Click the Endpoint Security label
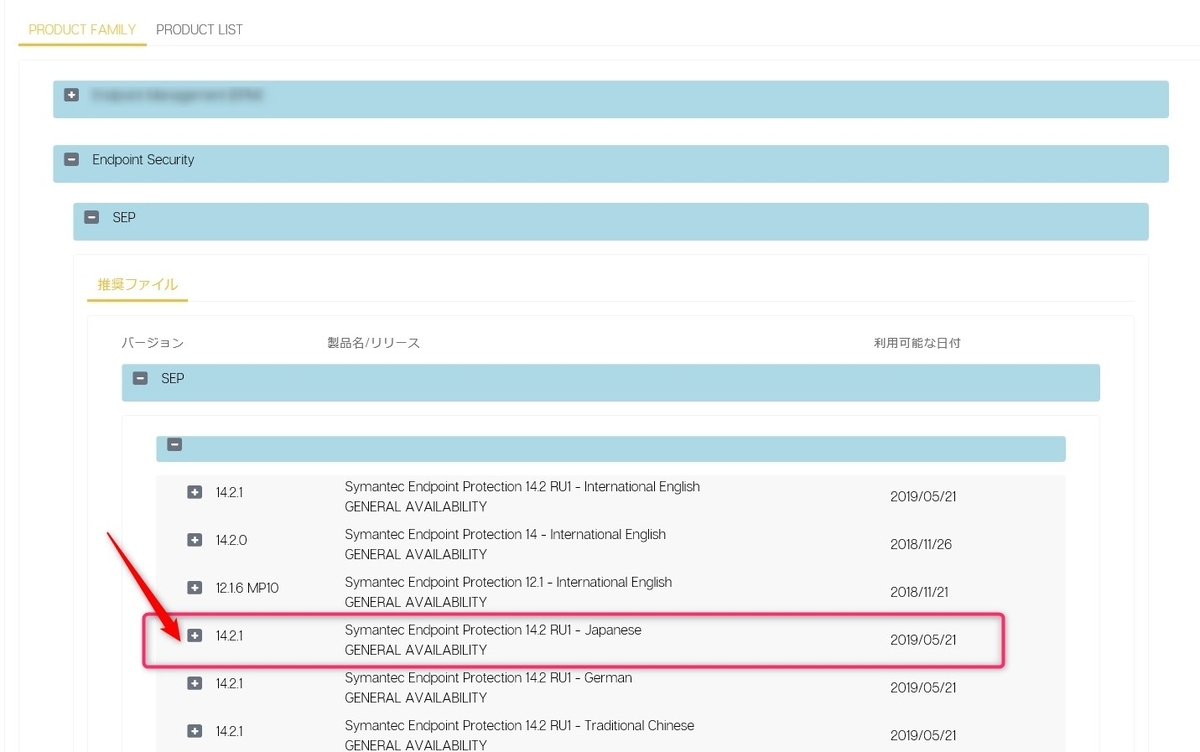Viewport: 1200px width, 752px height. coord(143,160)
